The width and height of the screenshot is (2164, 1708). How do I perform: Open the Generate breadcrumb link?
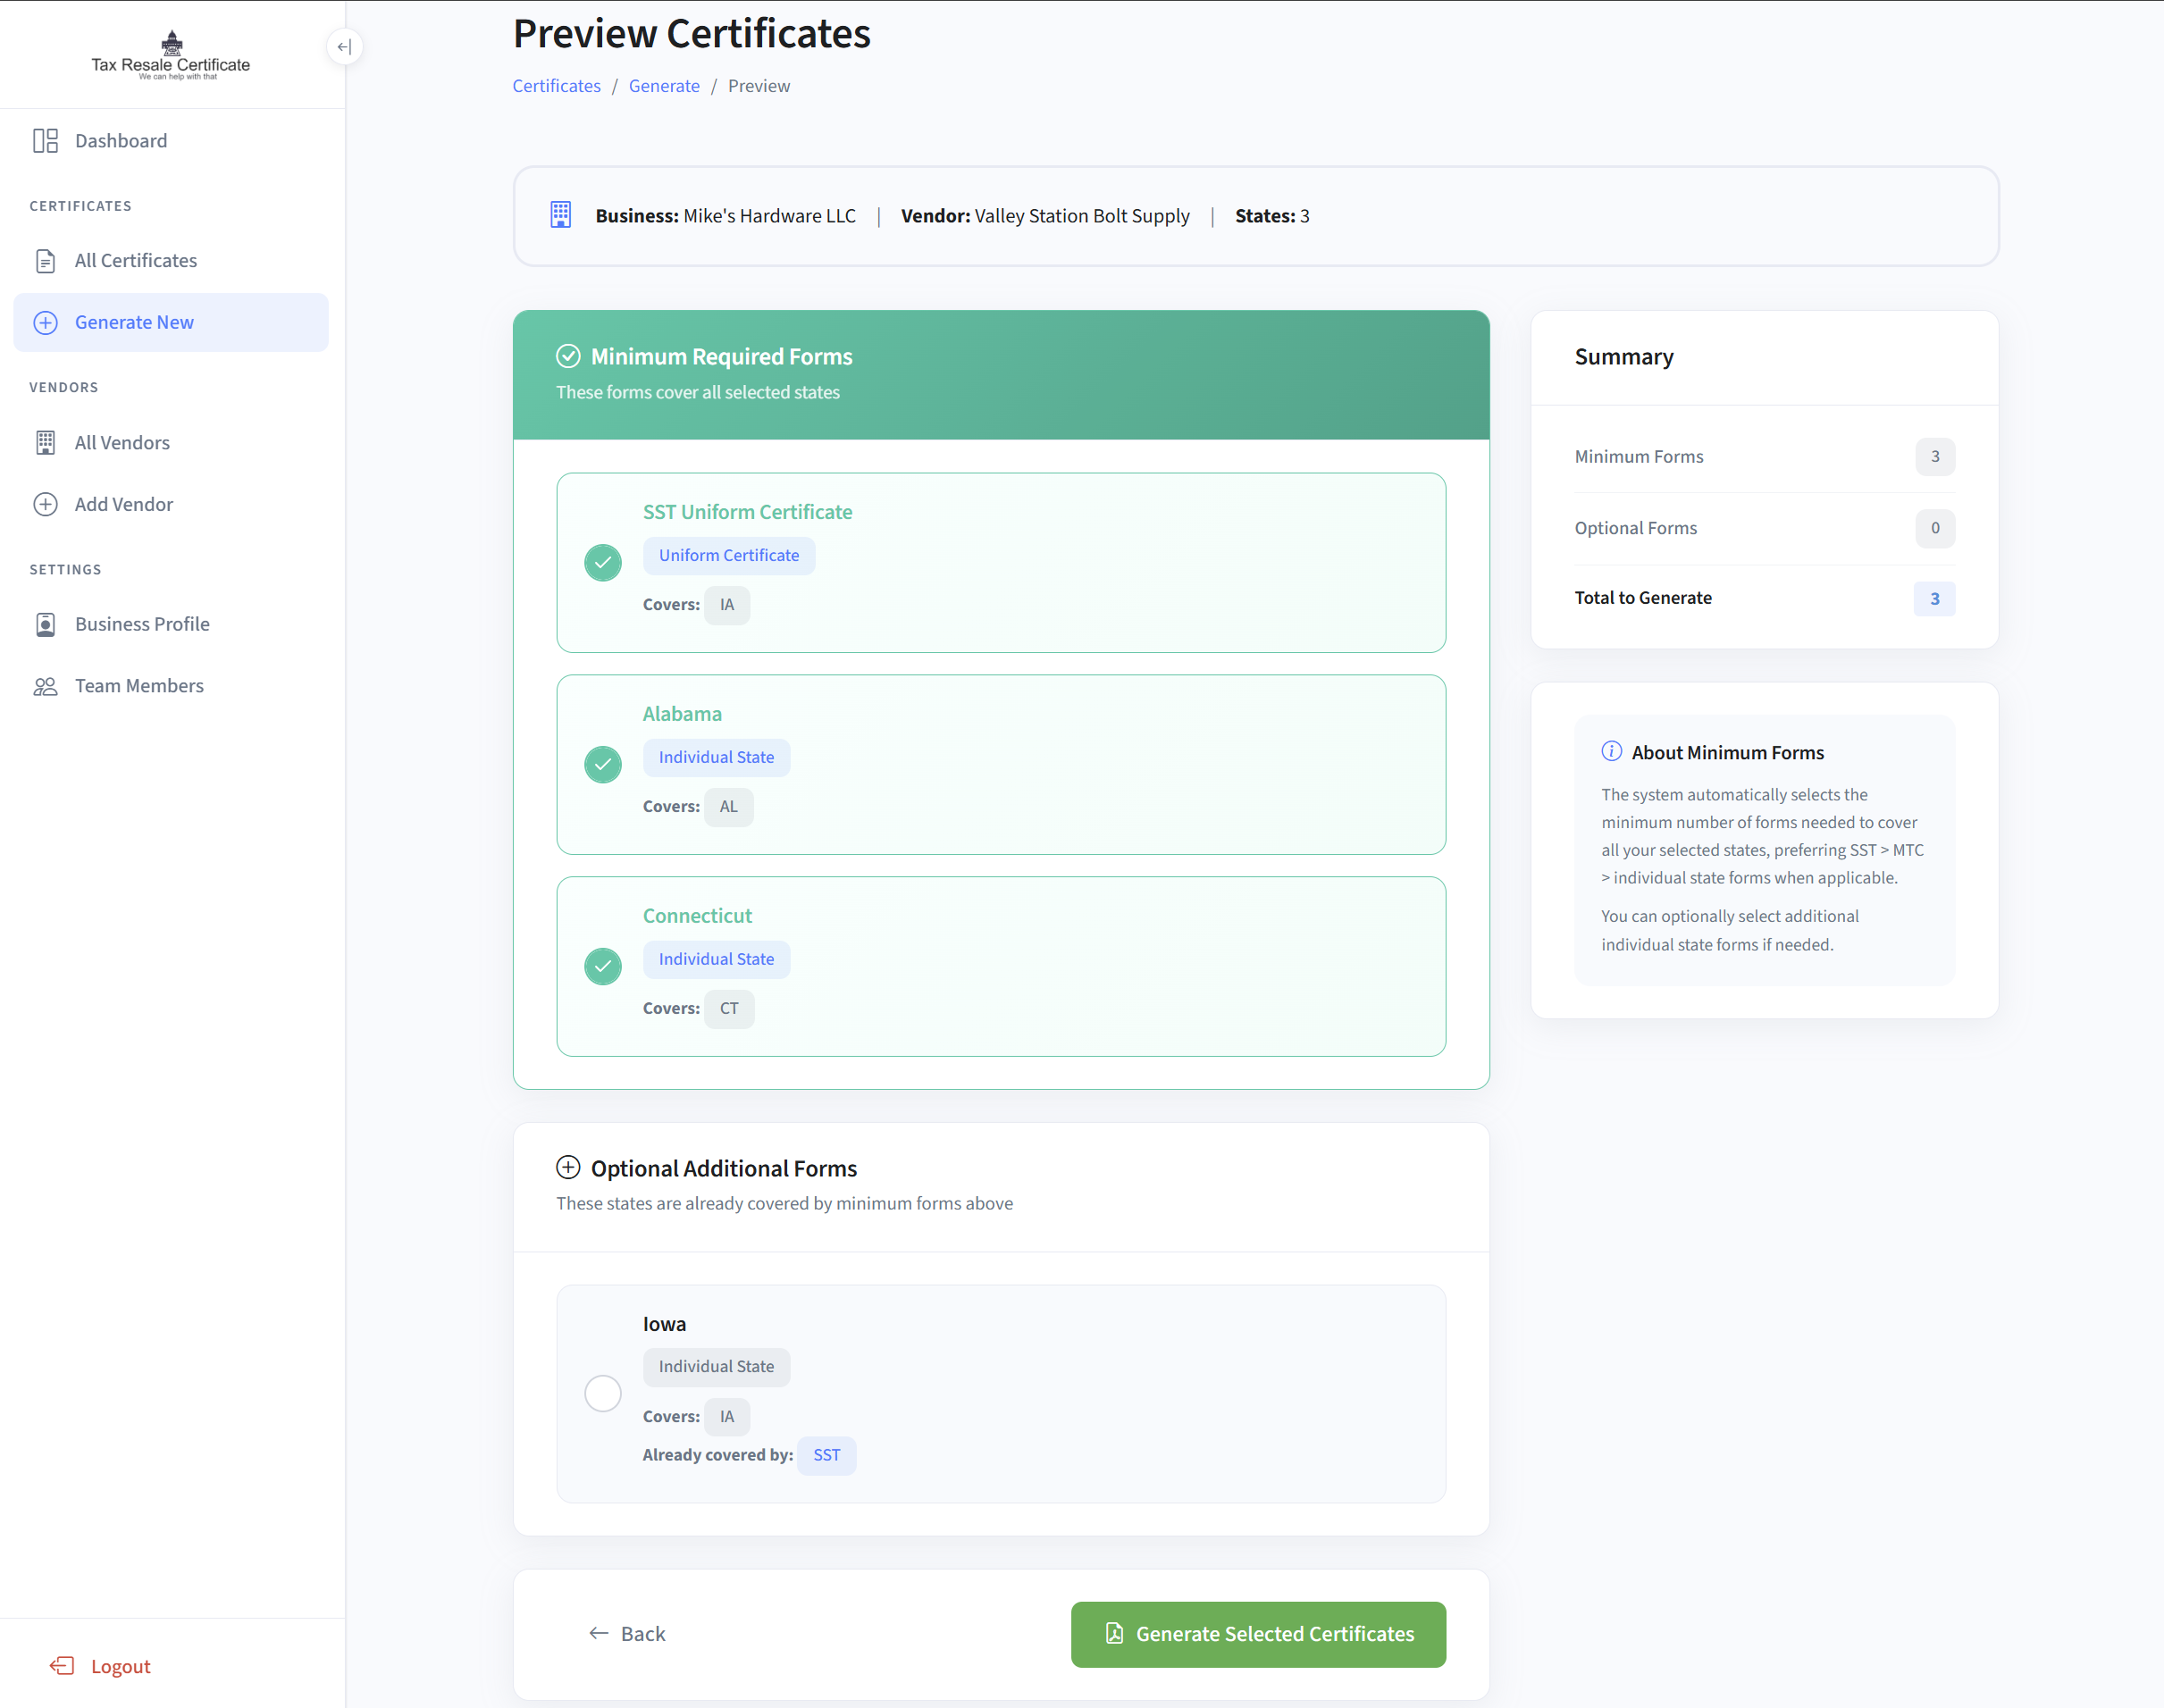click(664, 86)
